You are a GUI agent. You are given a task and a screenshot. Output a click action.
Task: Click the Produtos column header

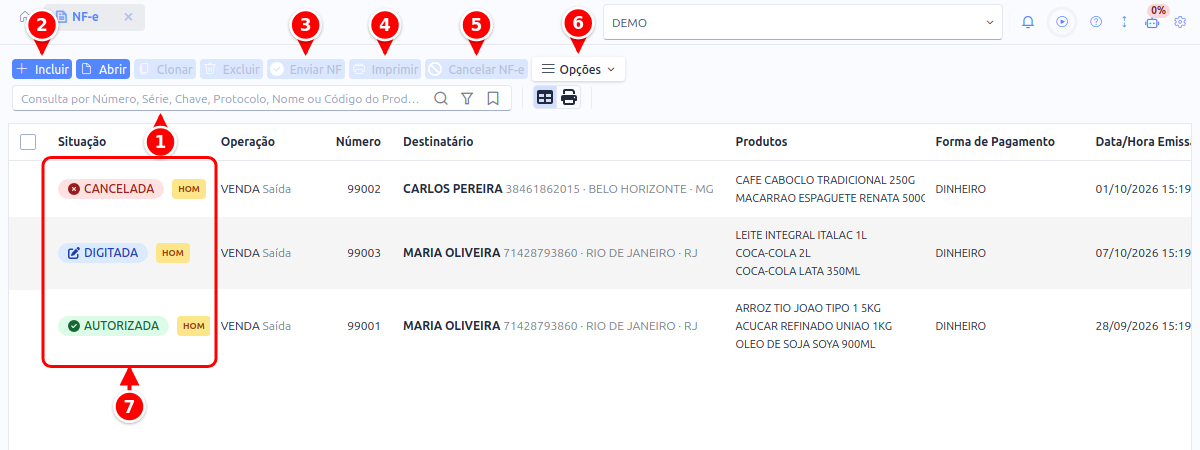(x=761, y=142)
